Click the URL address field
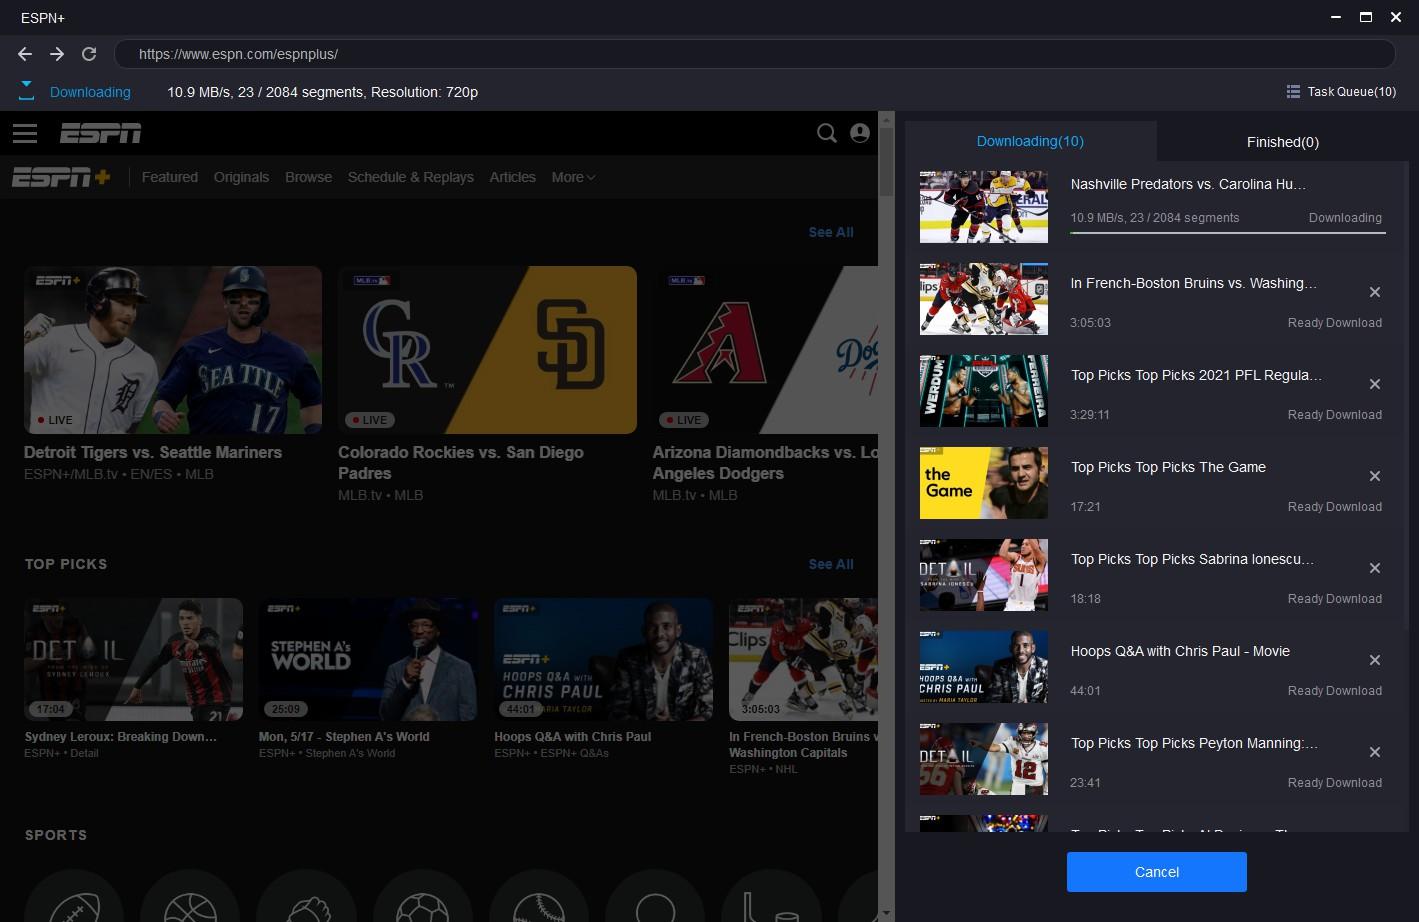The height and width of the screenshot is (922, 1419). 755,54
